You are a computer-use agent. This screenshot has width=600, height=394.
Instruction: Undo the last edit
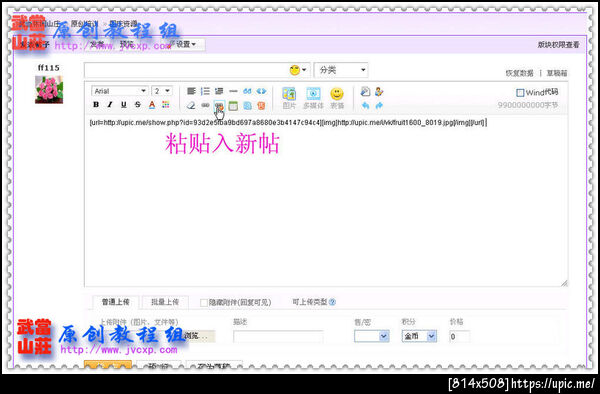click(x=365, y=105)
